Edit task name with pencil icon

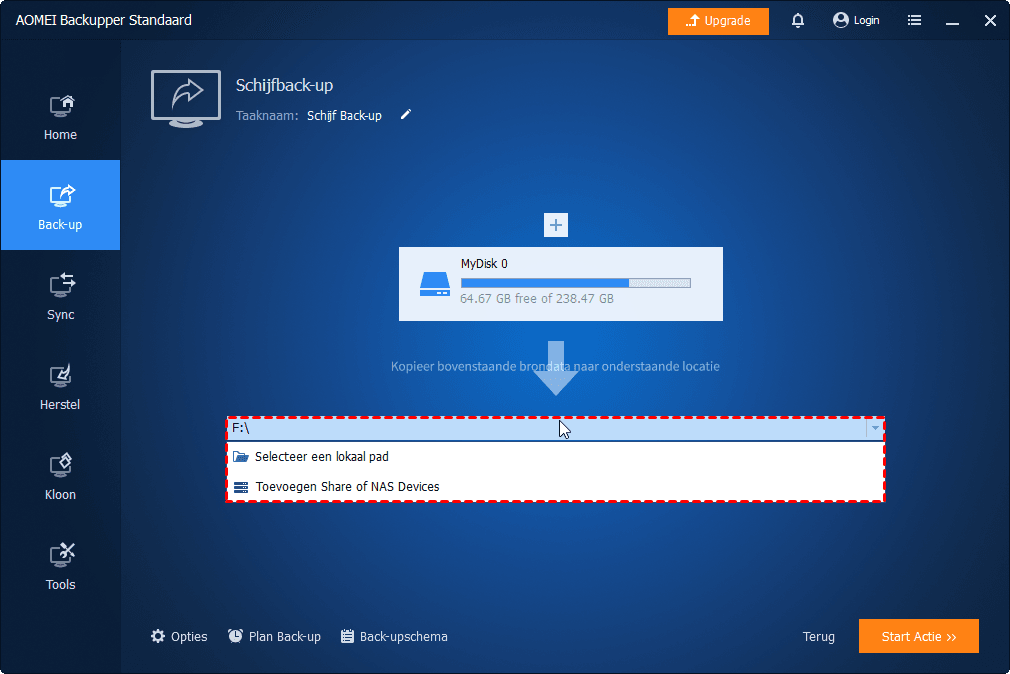(x=406, y=115)
